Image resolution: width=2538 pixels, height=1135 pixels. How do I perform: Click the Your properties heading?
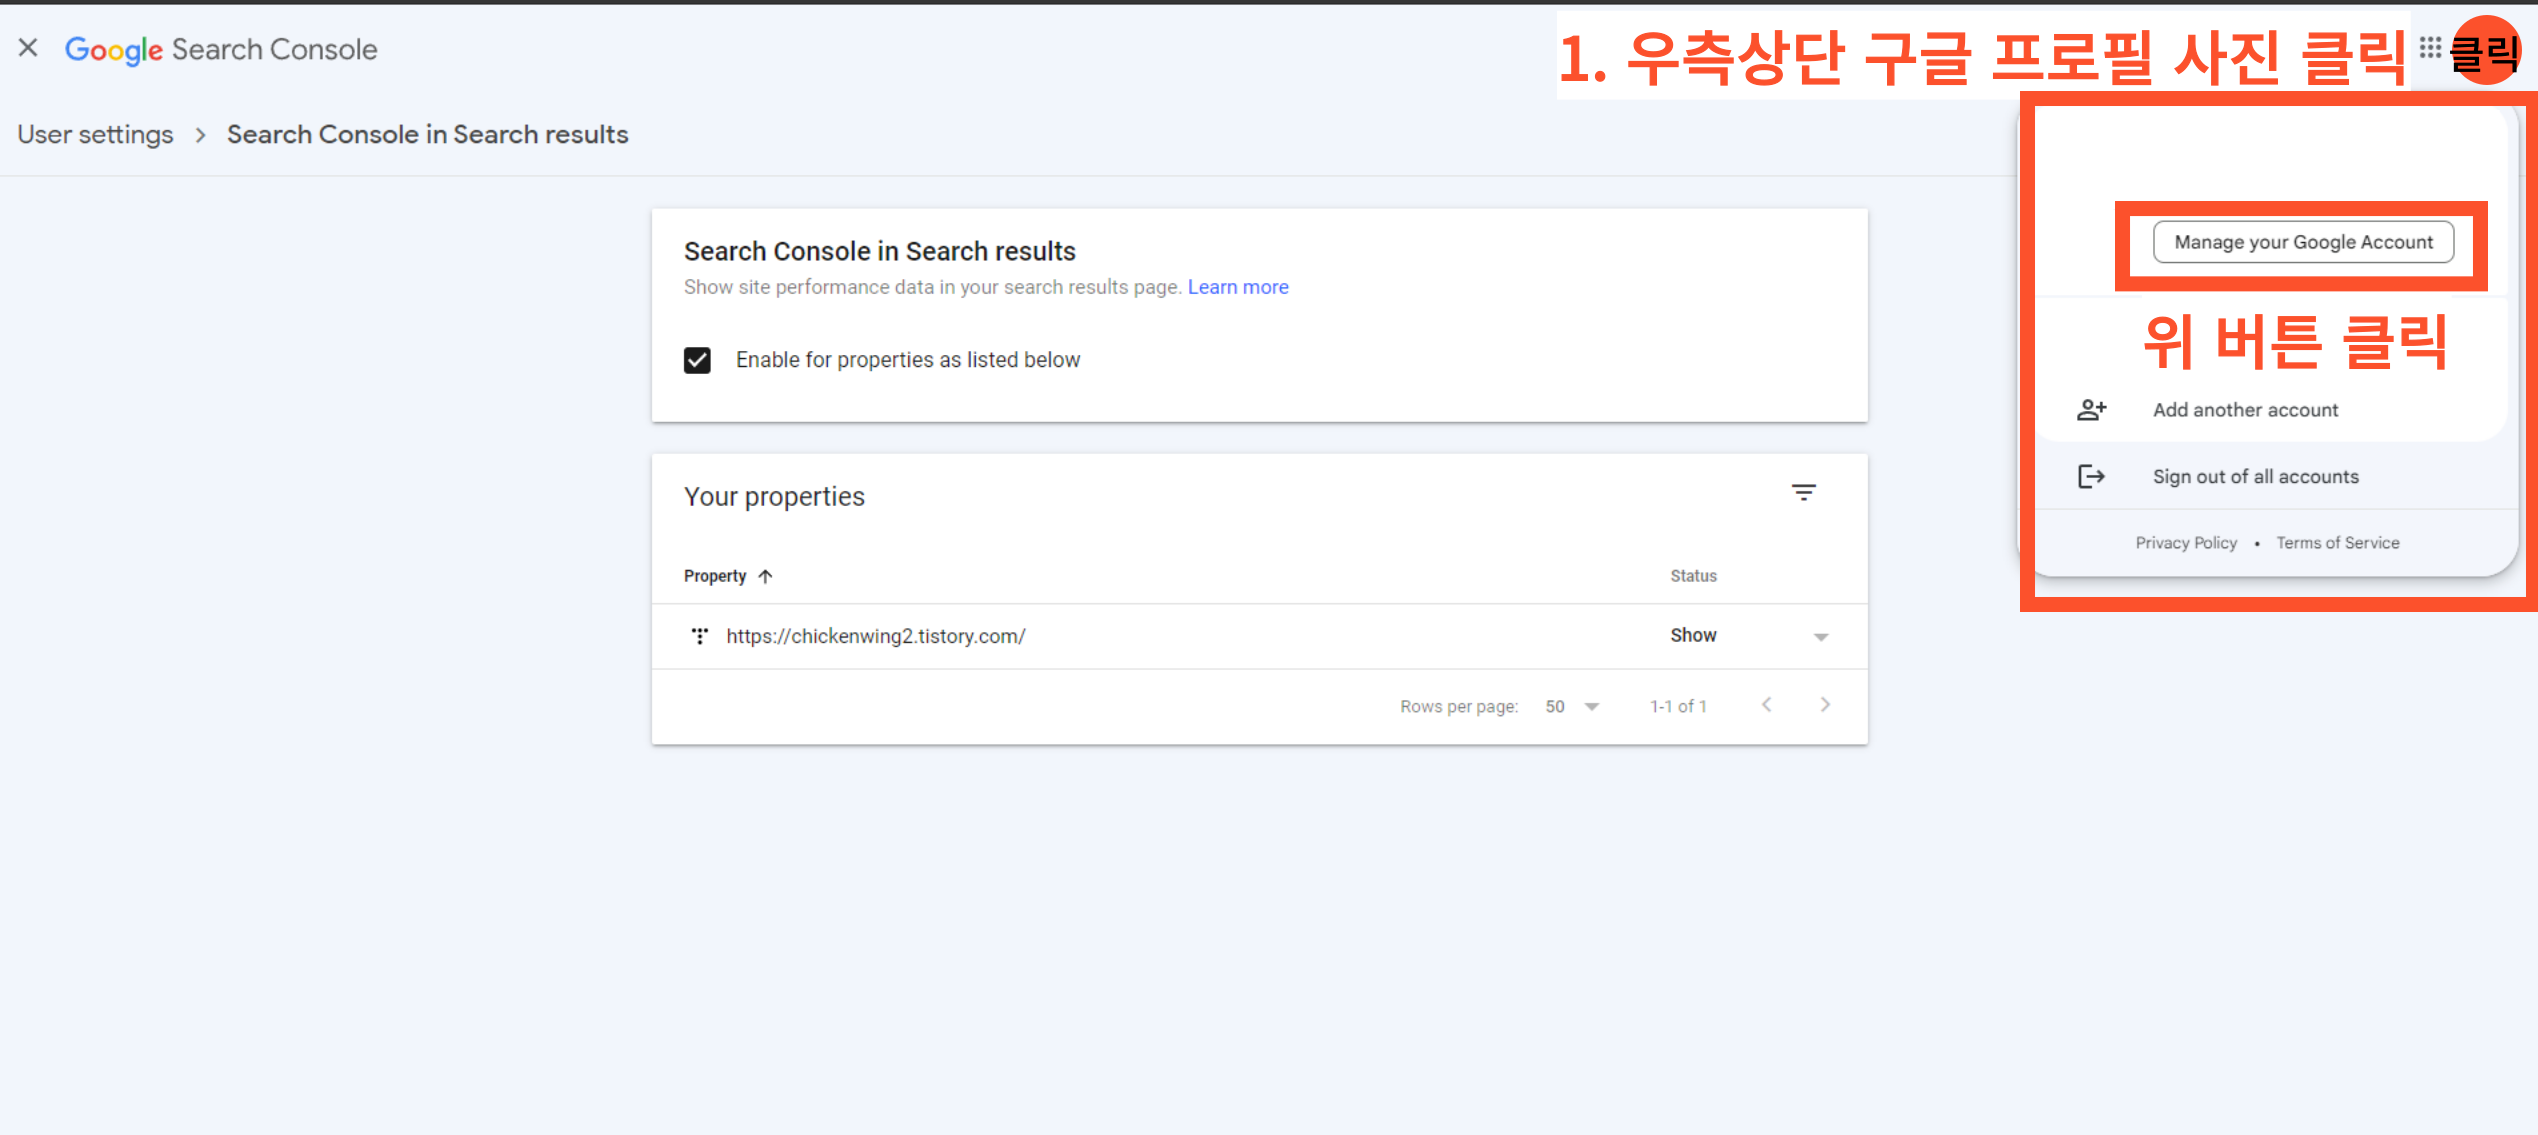coord(774,496)
